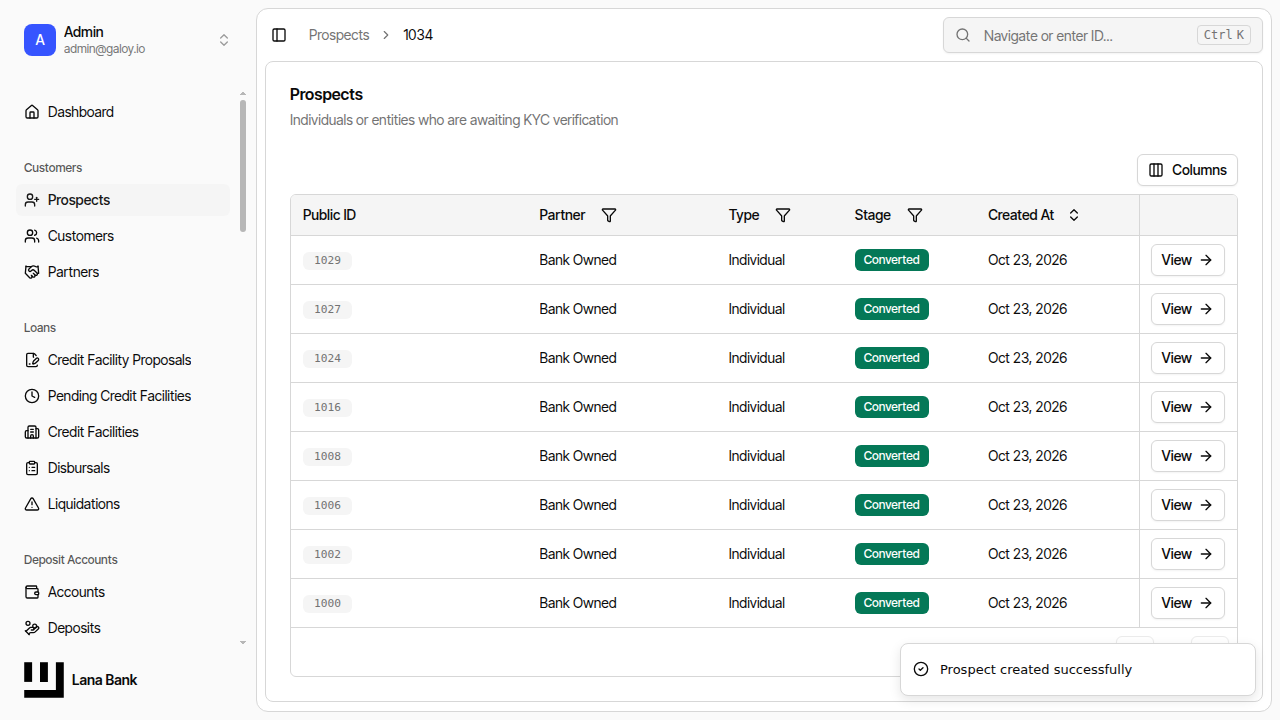Click the Prospect created successfully toast

(x=1078, y=669)
